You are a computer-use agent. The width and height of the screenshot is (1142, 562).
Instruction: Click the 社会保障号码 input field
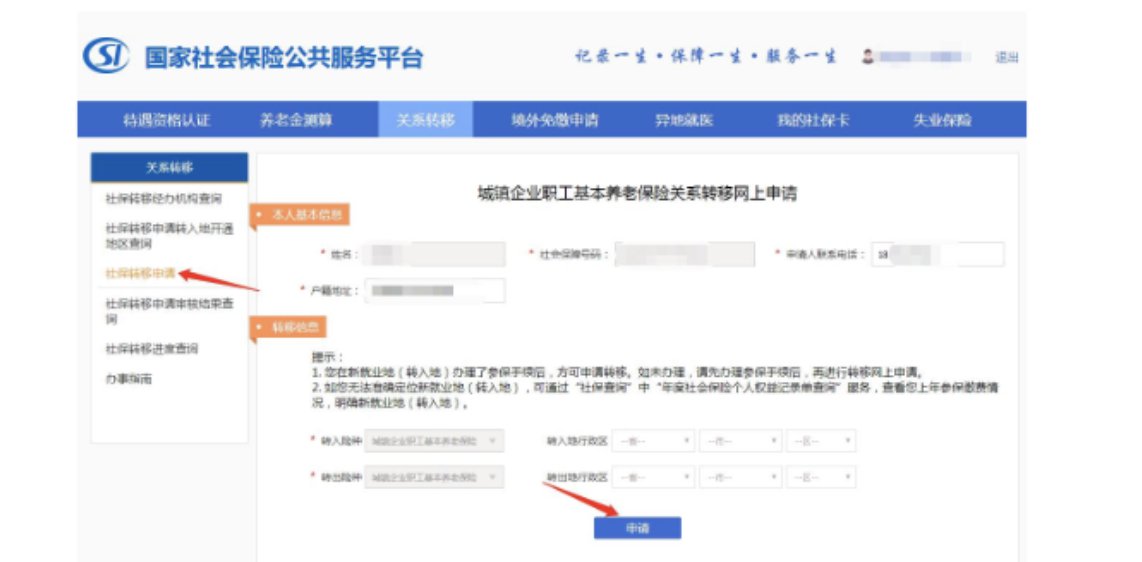coord(685,254)
